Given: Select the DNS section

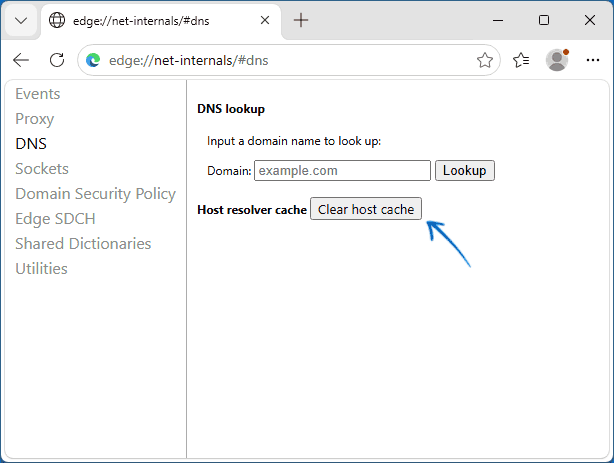Looking at the screenshot, I should pos(31,144).
